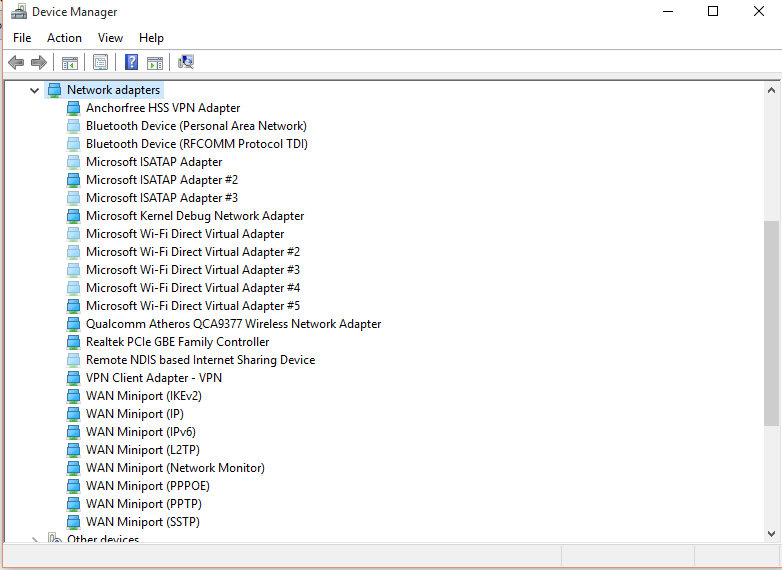The image size is (782, 570).
Task: Select Bluetooth Device (Personal Area Network)
Action: pos(196,126)
